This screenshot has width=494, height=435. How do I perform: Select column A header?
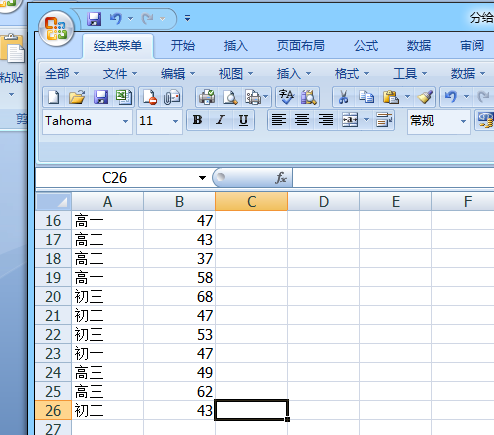(x=107, y=202)
